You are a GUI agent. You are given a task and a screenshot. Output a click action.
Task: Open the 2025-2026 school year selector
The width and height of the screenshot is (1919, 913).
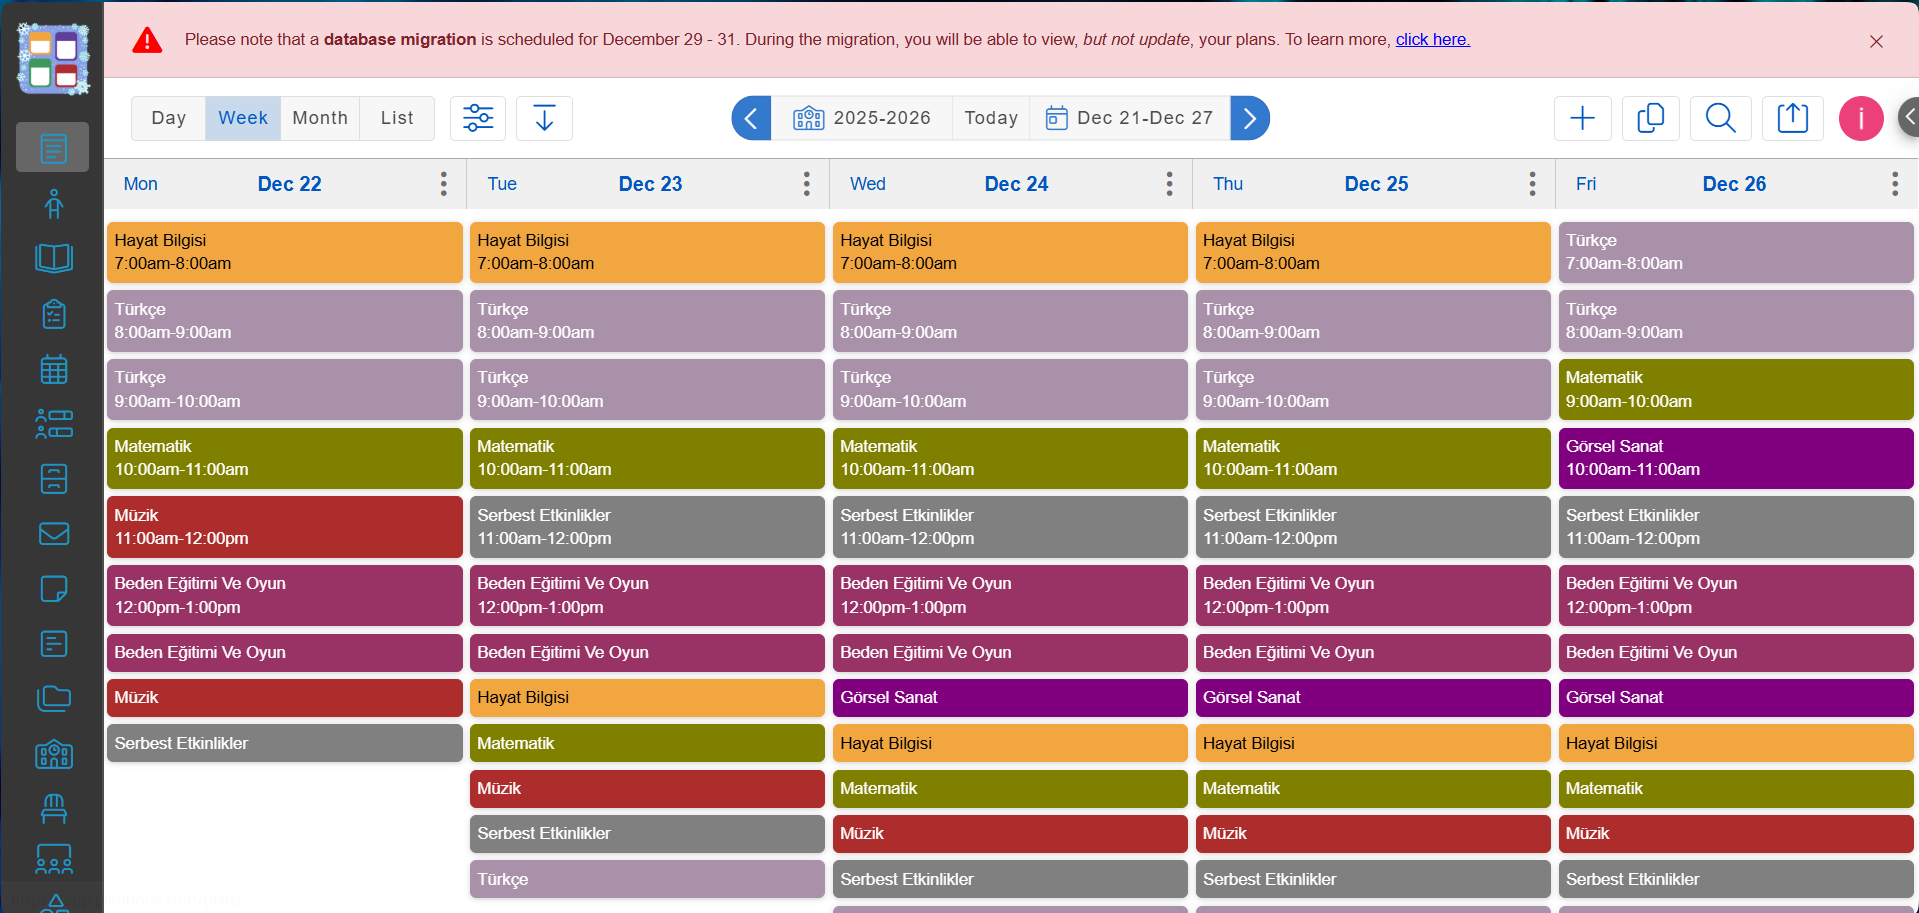coord(862,118)
